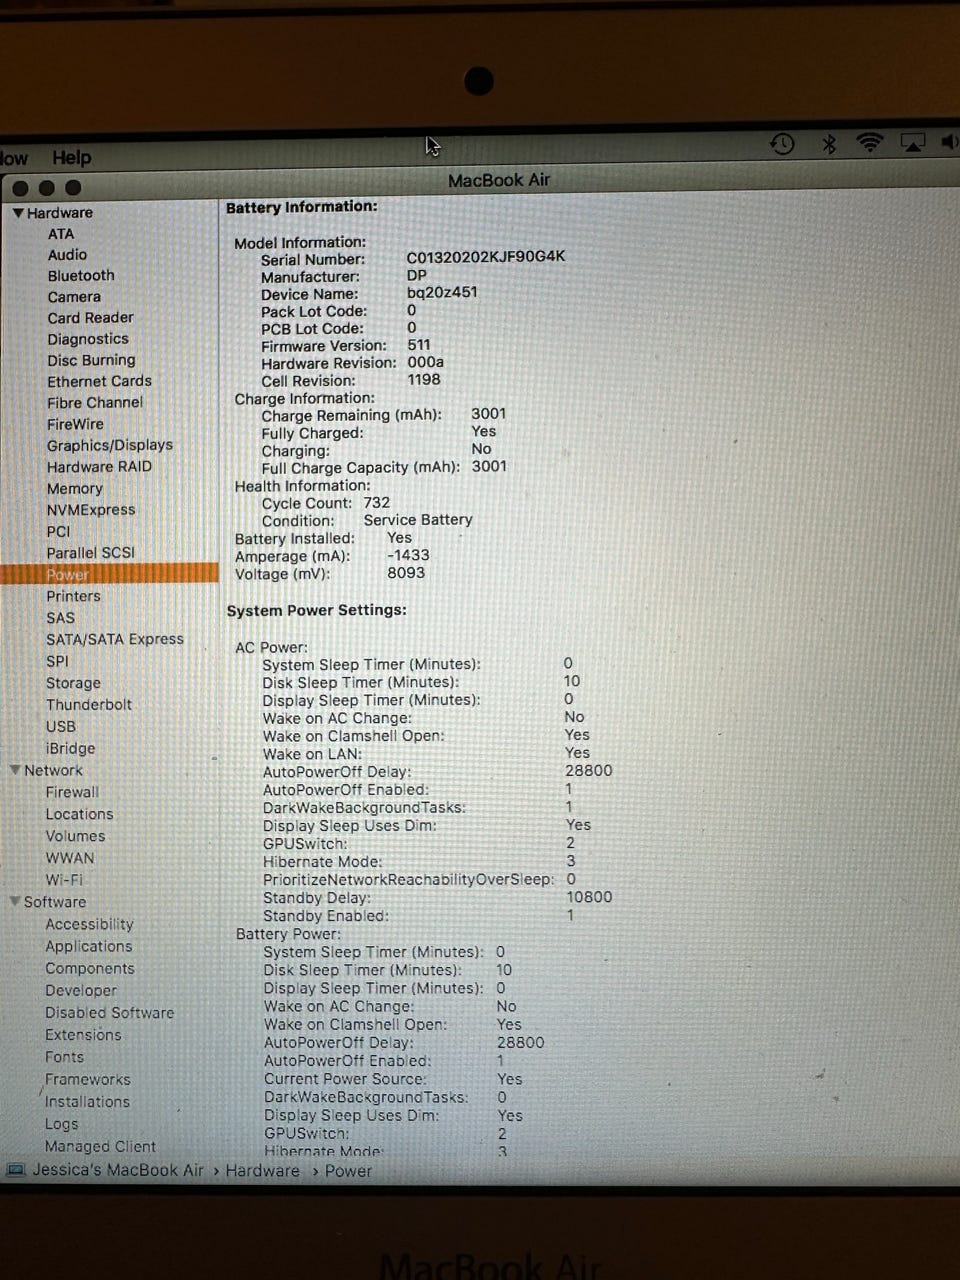Viewport: 960px width, 1280px height.
Task: Select Locations under Network
Action: click(79, 814)
